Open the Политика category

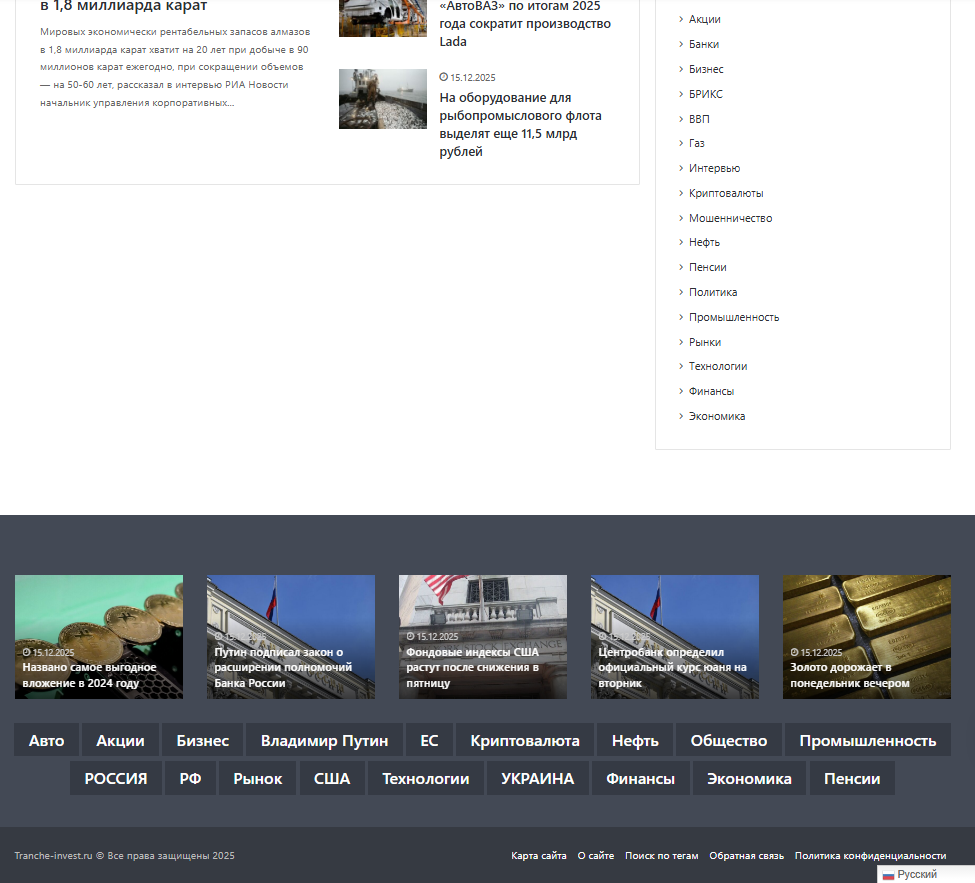(713, 292)
